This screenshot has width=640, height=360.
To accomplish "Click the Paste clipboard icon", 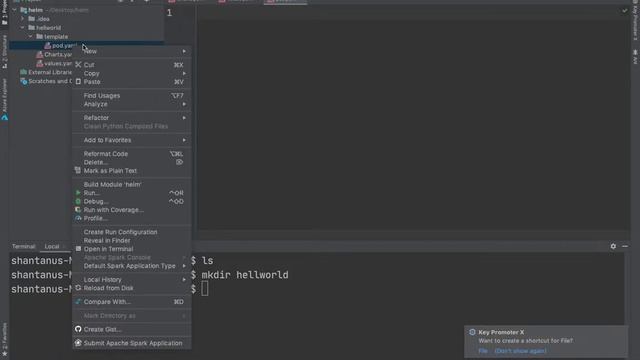I will pyautogui.click(x=78, y=82).
